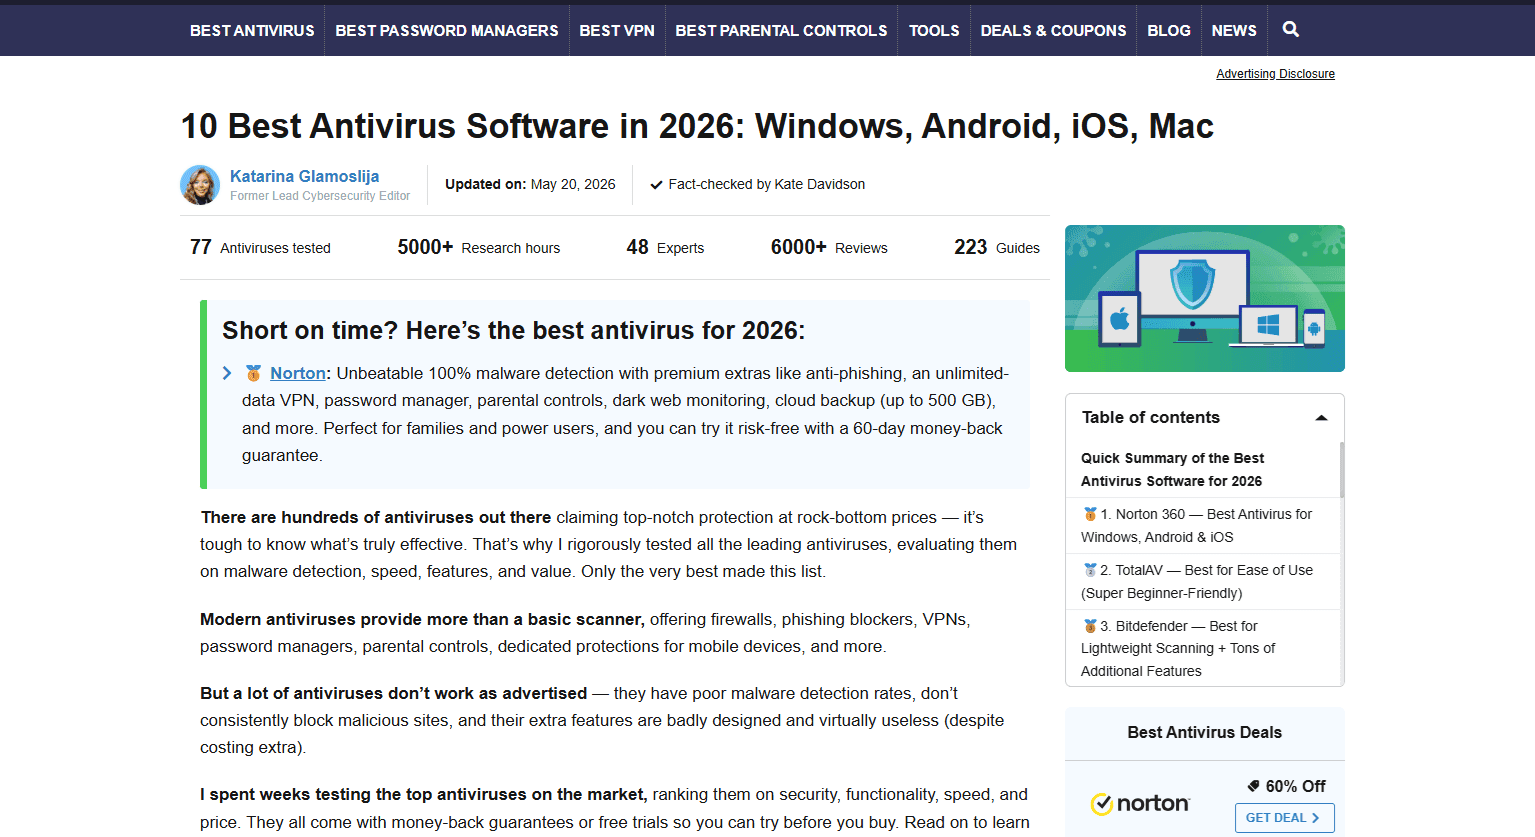1535x837 pixels.
Task: Open Deals & Coupons menu
Action: click(1053, 31)
